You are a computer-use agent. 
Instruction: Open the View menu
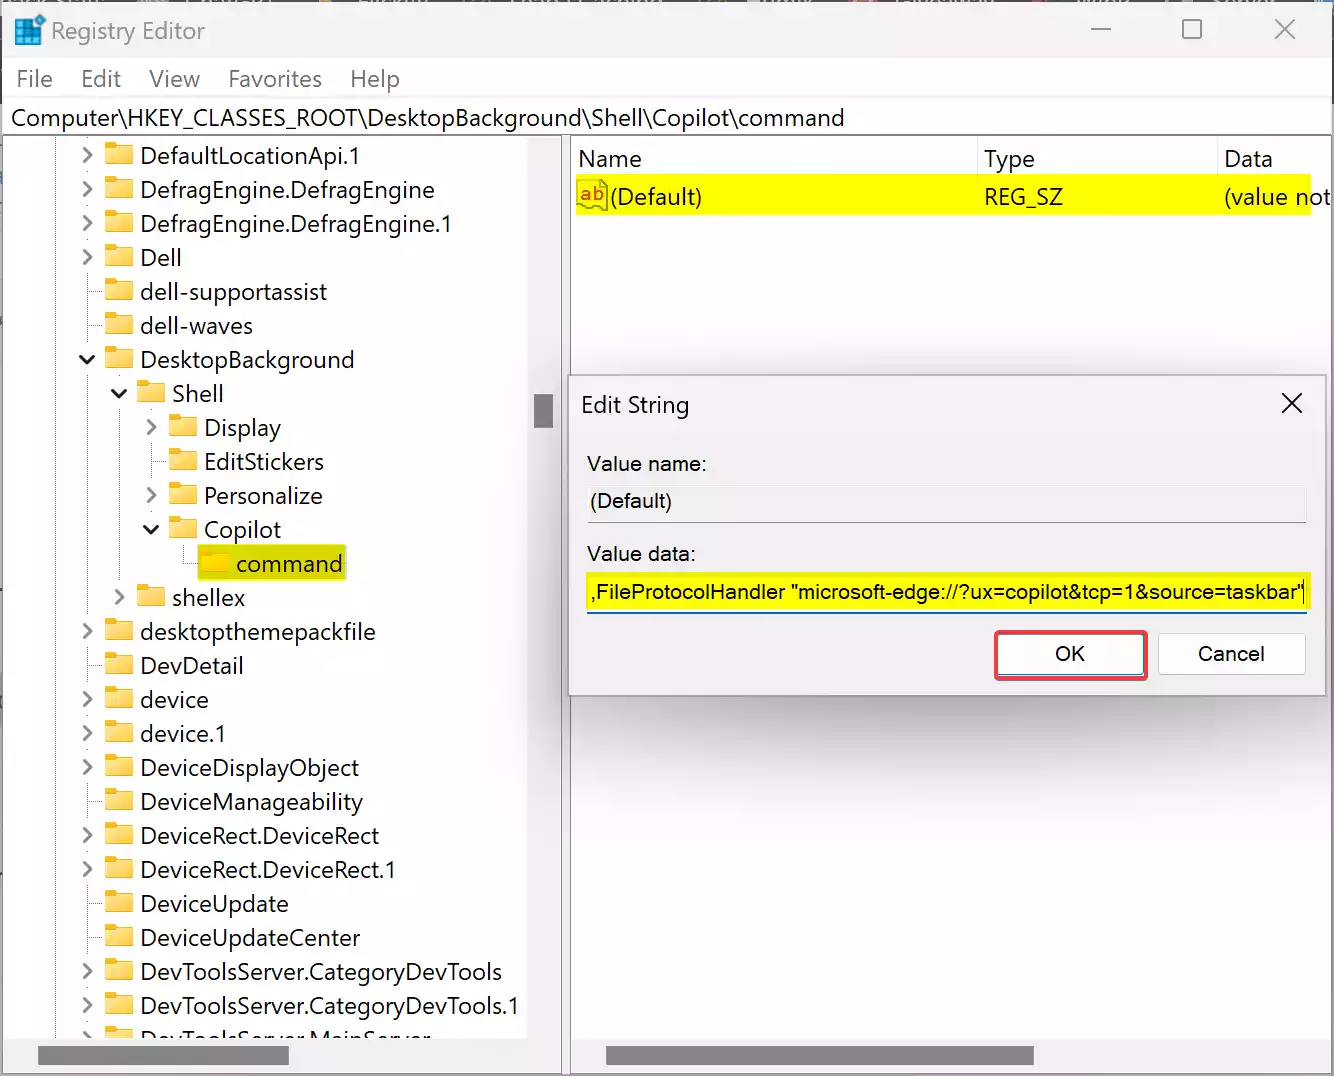click(175, 79)
